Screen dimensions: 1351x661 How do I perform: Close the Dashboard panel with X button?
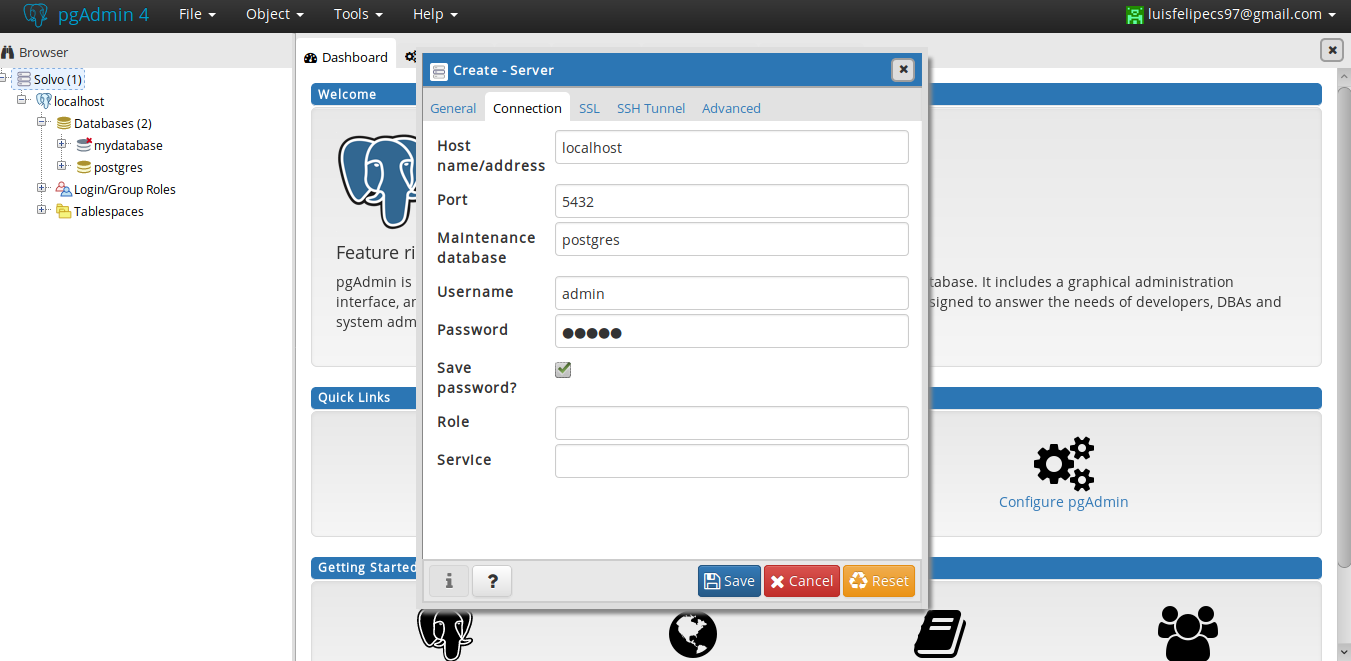(x=1331, y=50)
